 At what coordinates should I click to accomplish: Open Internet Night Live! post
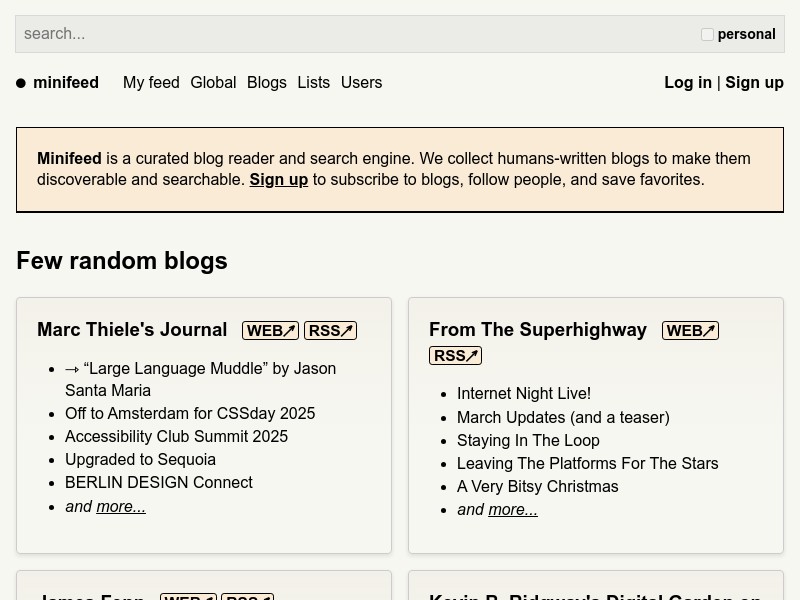pos(524,393)
